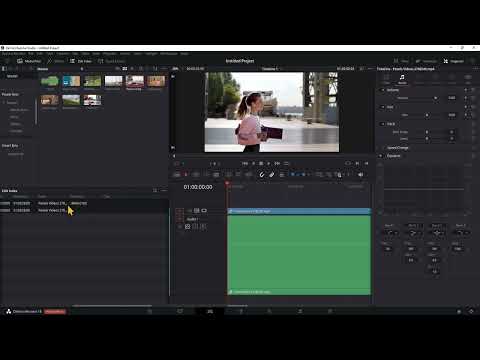Click the blue flag button in toolbar
This screenshot has width=480, height=360.
tap(293, 174)
